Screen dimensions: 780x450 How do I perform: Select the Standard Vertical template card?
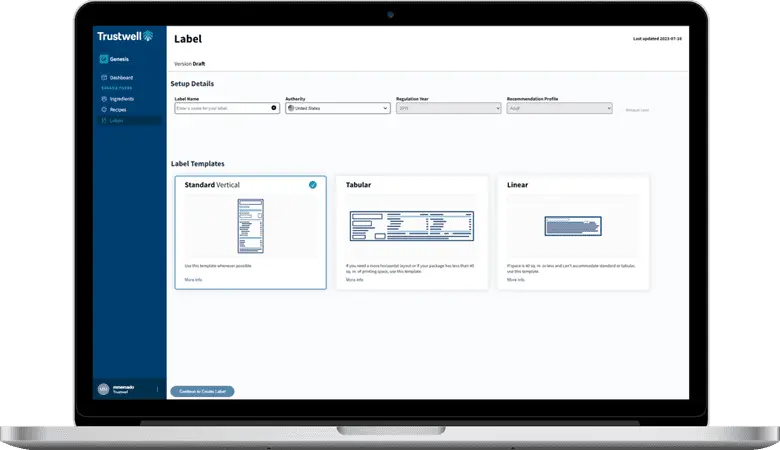250,232
